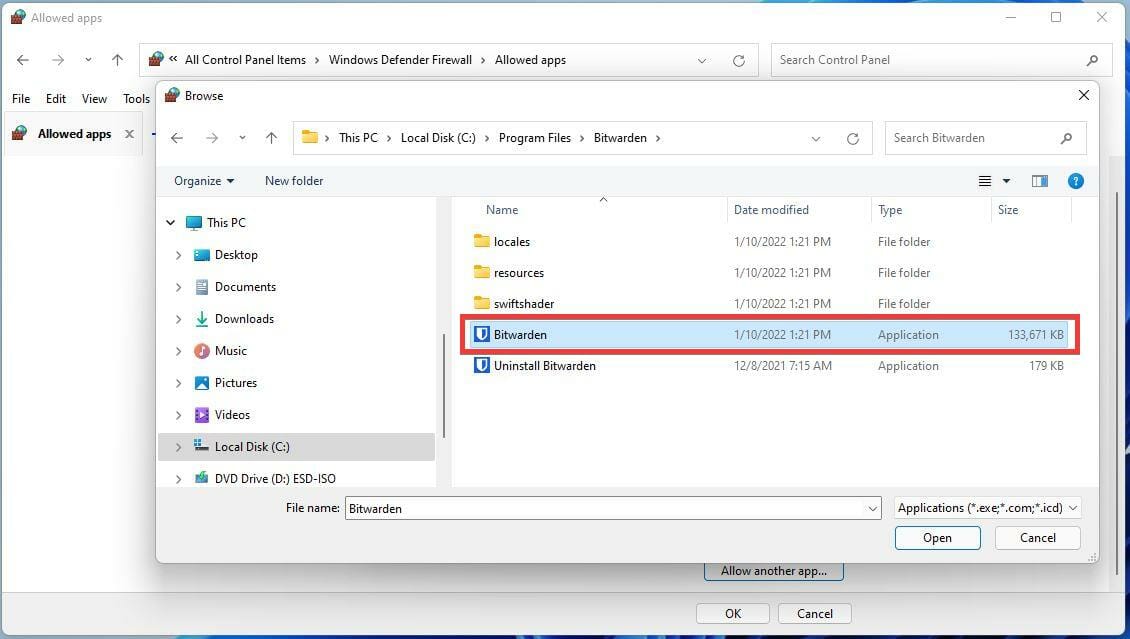1130x639 pixels.
Task: Expand the Downloads tree node
Action: pos(178,319)
